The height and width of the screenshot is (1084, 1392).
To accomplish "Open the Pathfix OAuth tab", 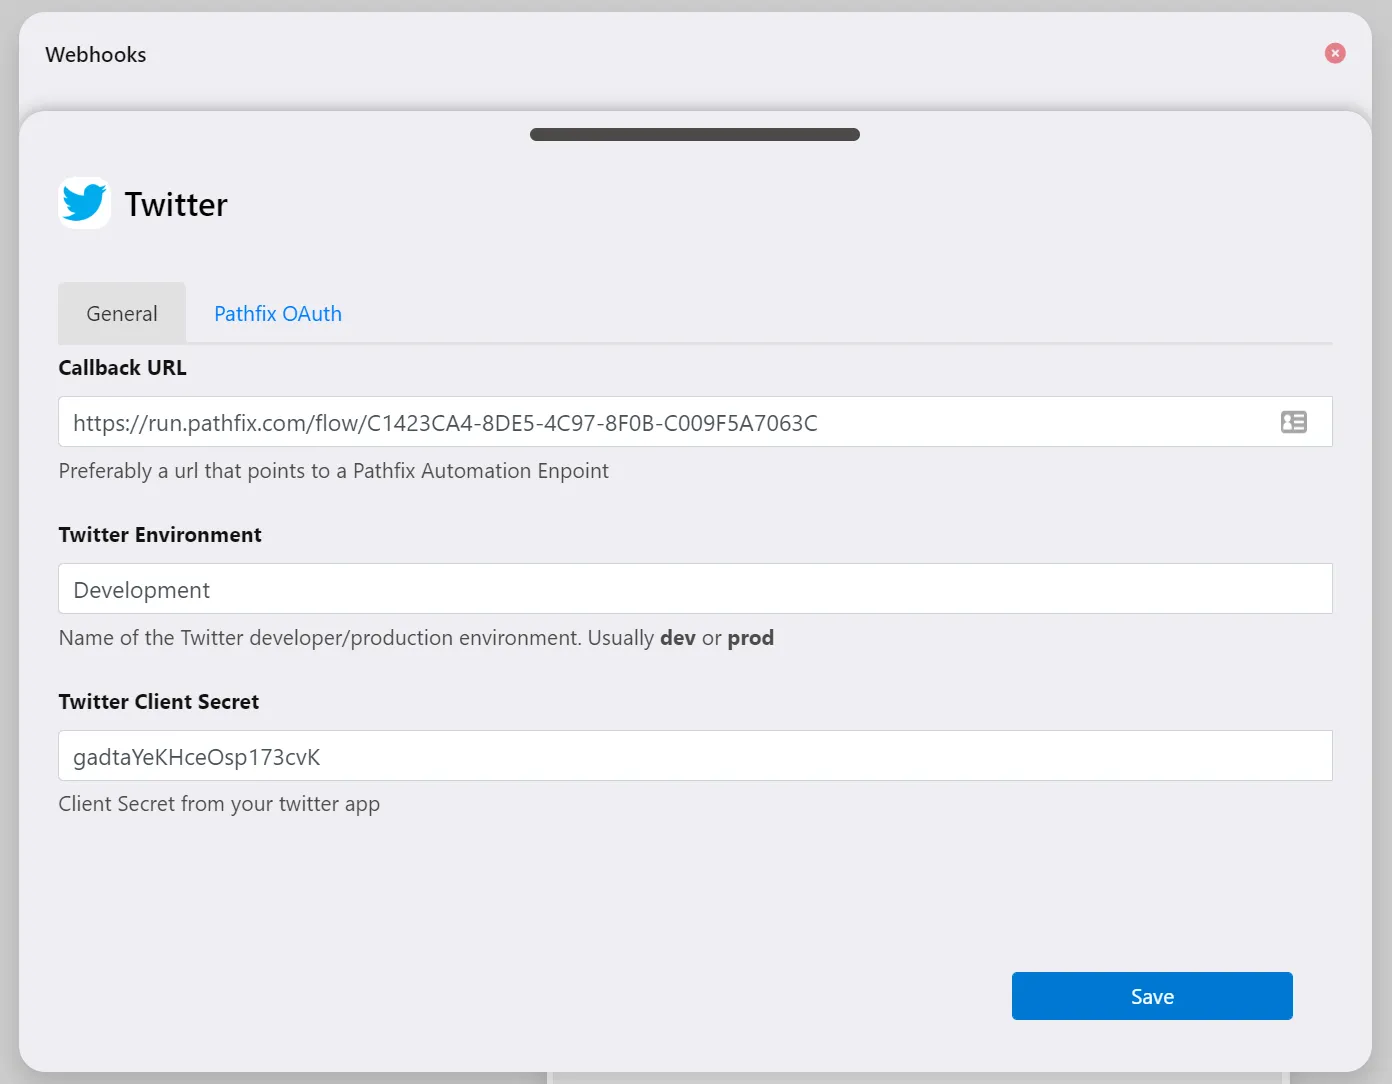I will coord(278,313).
